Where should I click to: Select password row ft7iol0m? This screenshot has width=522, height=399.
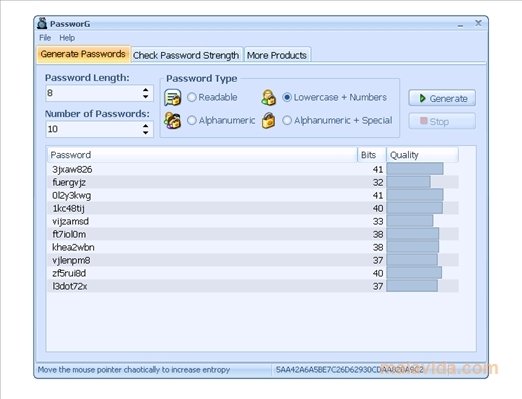pos(253,234)
